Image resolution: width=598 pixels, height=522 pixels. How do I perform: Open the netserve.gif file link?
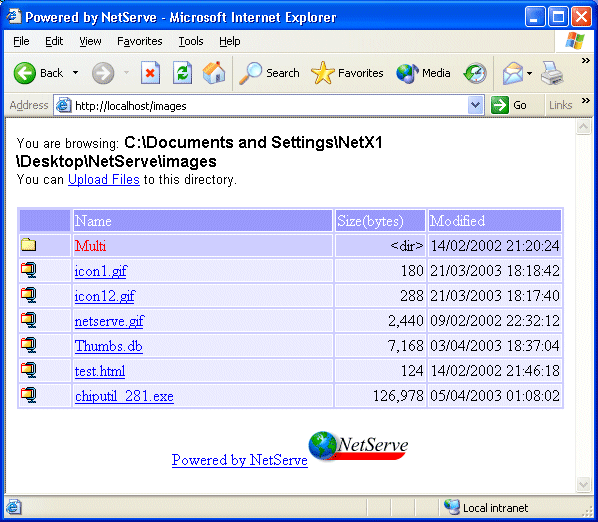(x=109, y=321)
